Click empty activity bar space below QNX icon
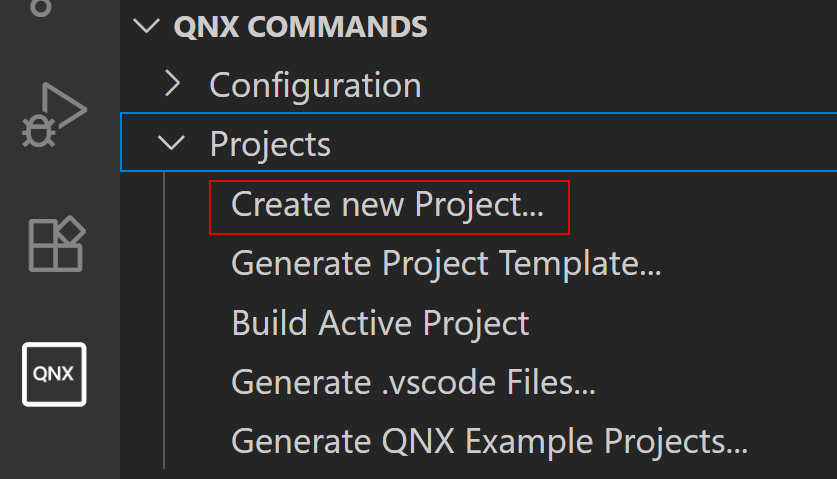 (x=55, y=440)
